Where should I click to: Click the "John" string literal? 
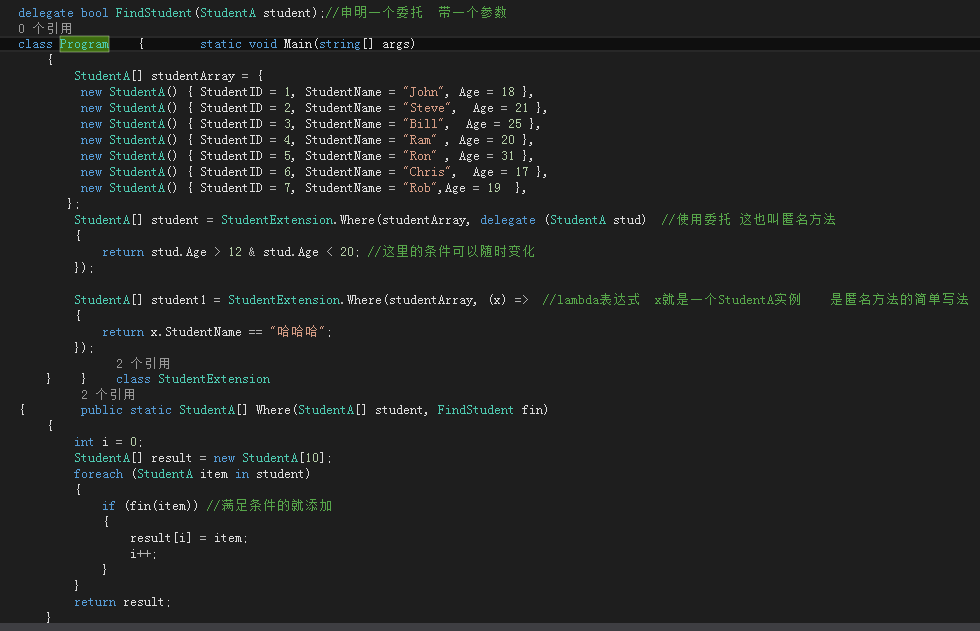pyautogui.click(x=423, y=92)
